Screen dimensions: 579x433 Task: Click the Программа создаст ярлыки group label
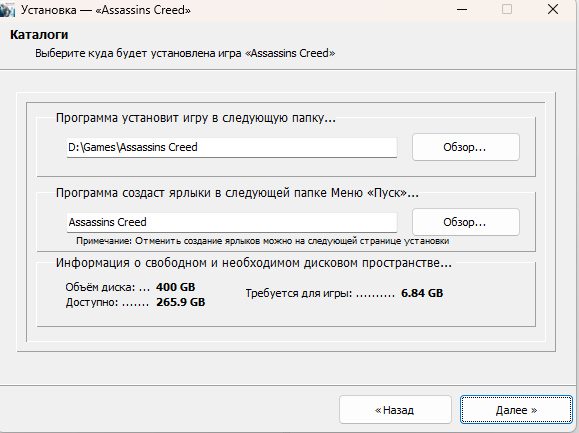pyautogui.click(x=237, y=193)
